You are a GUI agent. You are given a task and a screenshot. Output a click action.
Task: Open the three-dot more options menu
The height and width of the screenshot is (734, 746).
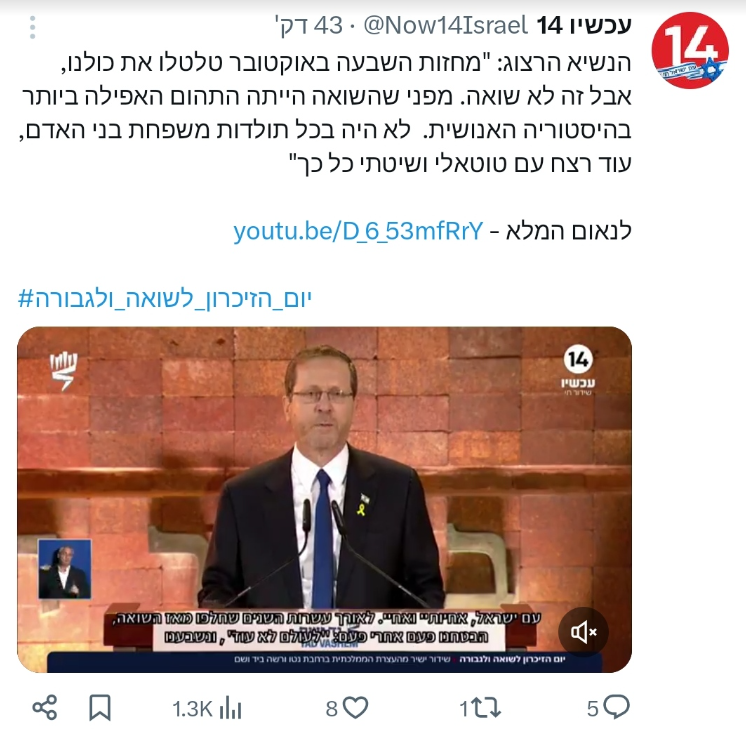click(x=32, y=27)
